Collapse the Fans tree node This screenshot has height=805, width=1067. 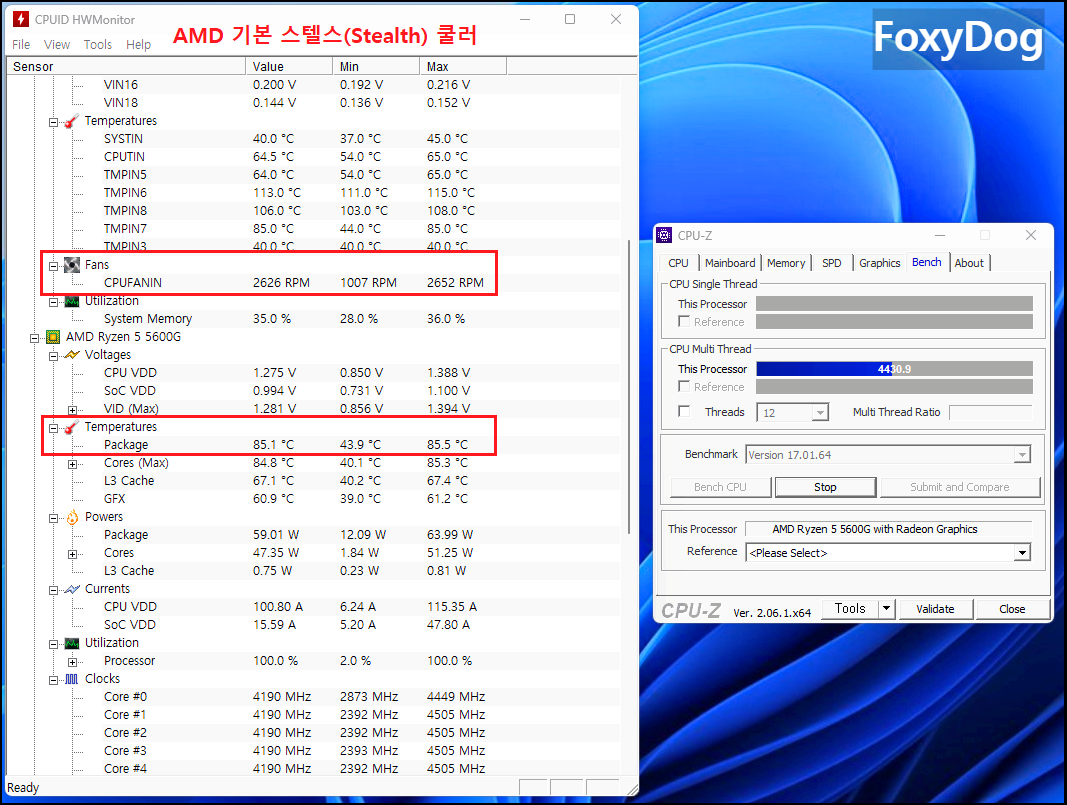coord(53,266)
